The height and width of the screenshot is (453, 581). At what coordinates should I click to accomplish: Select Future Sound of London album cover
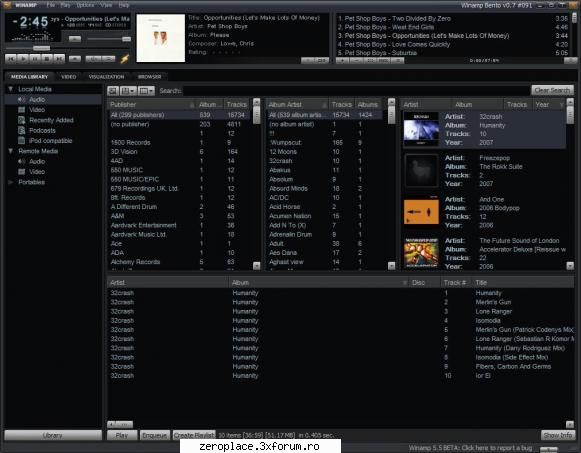421,253
